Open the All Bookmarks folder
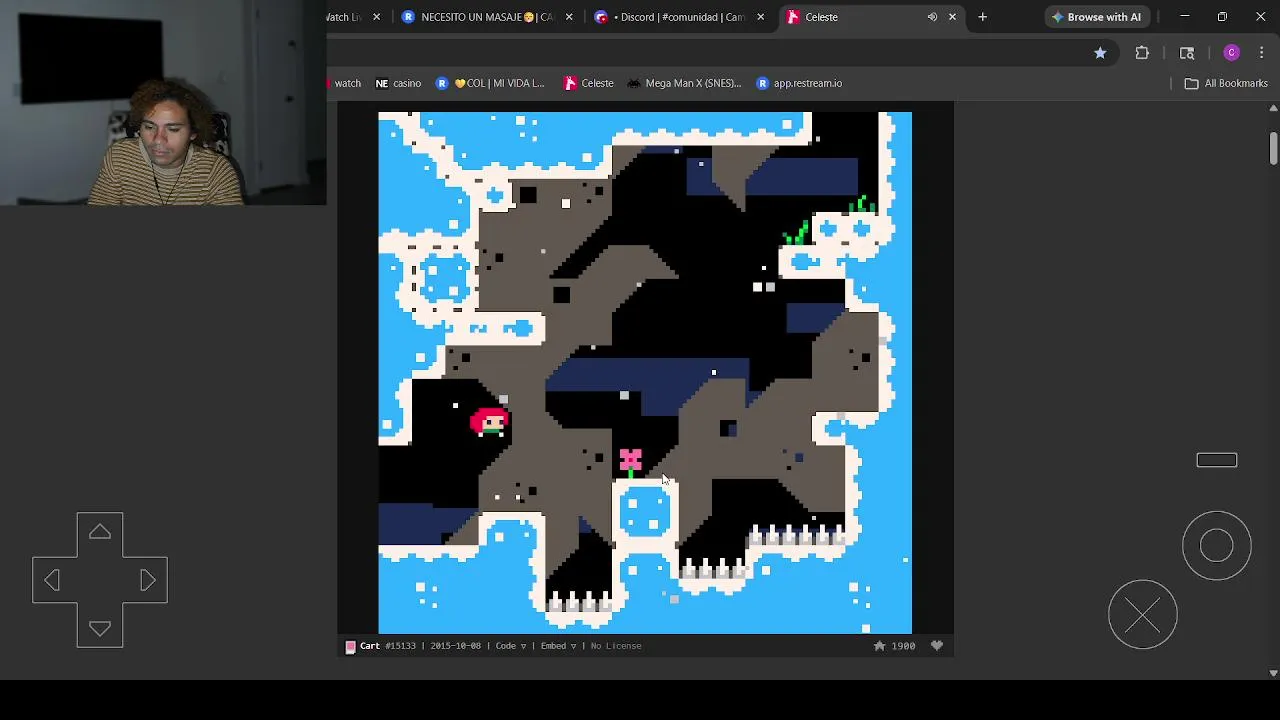Viewport: 1280px width, 720px height. (1226, 83)
